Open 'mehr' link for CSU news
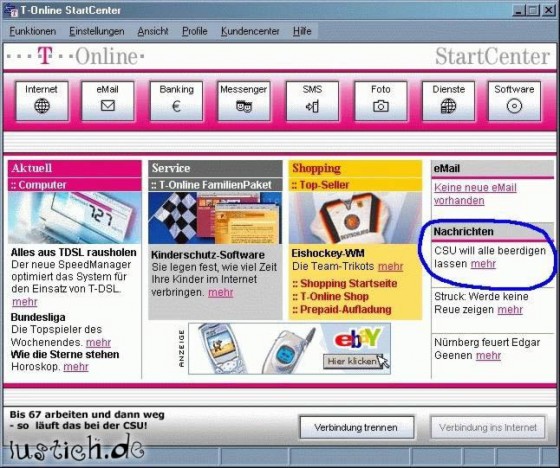Image resolution: width=560 pixels, height=468 pixels. tap(483, 264)
